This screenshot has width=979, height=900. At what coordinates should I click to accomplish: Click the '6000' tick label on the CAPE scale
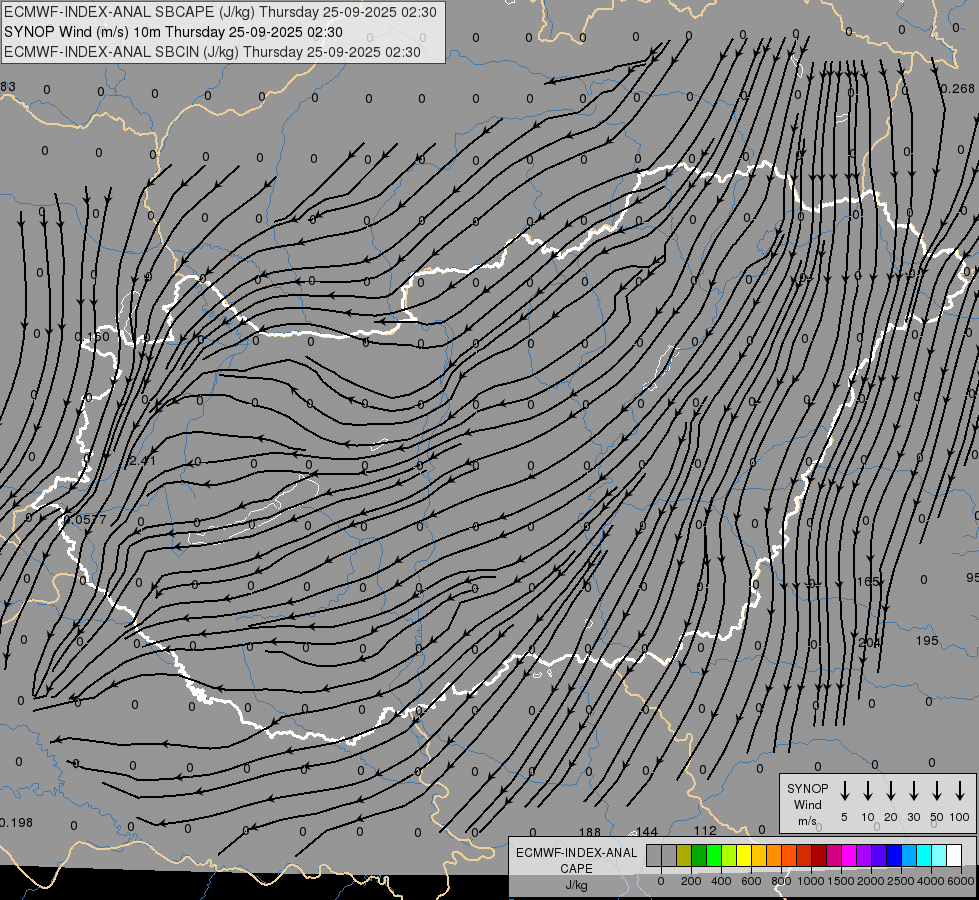coord(961,881)
